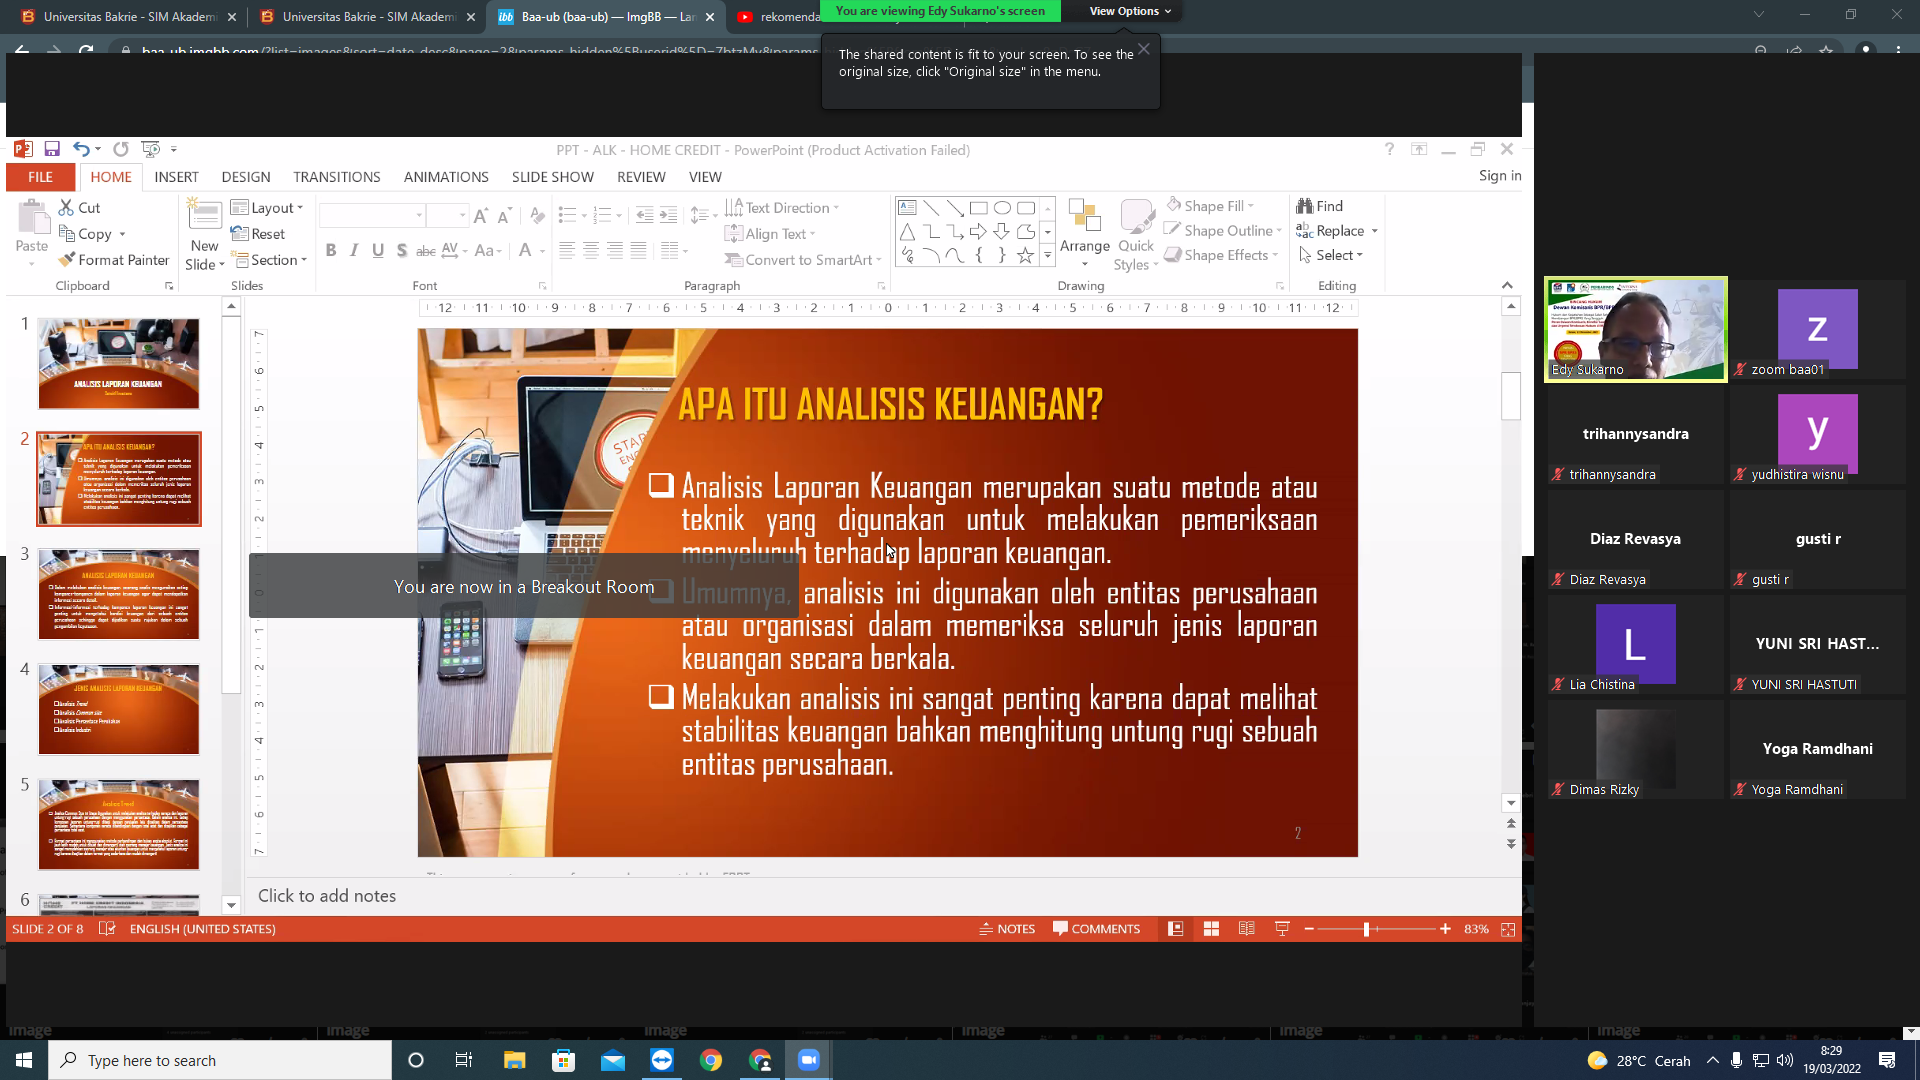Pick the Oval shape in shapes gallery
Viewport: 1920px width, 1080px height.
coord(1002,208)
